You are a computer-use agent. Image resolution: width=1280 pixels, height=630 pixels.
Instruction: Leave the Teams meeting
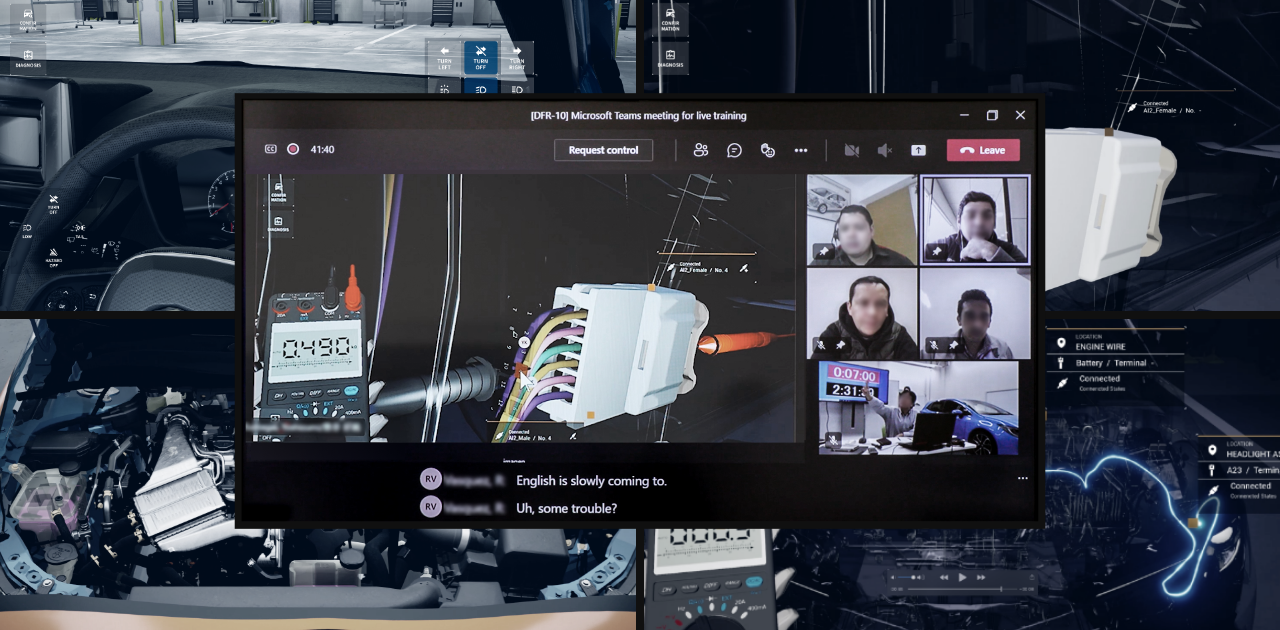(x=983, y=150)
